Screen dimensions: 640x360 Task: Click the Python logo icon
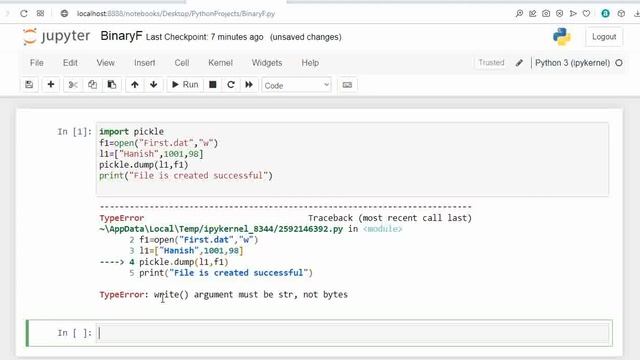562,37
